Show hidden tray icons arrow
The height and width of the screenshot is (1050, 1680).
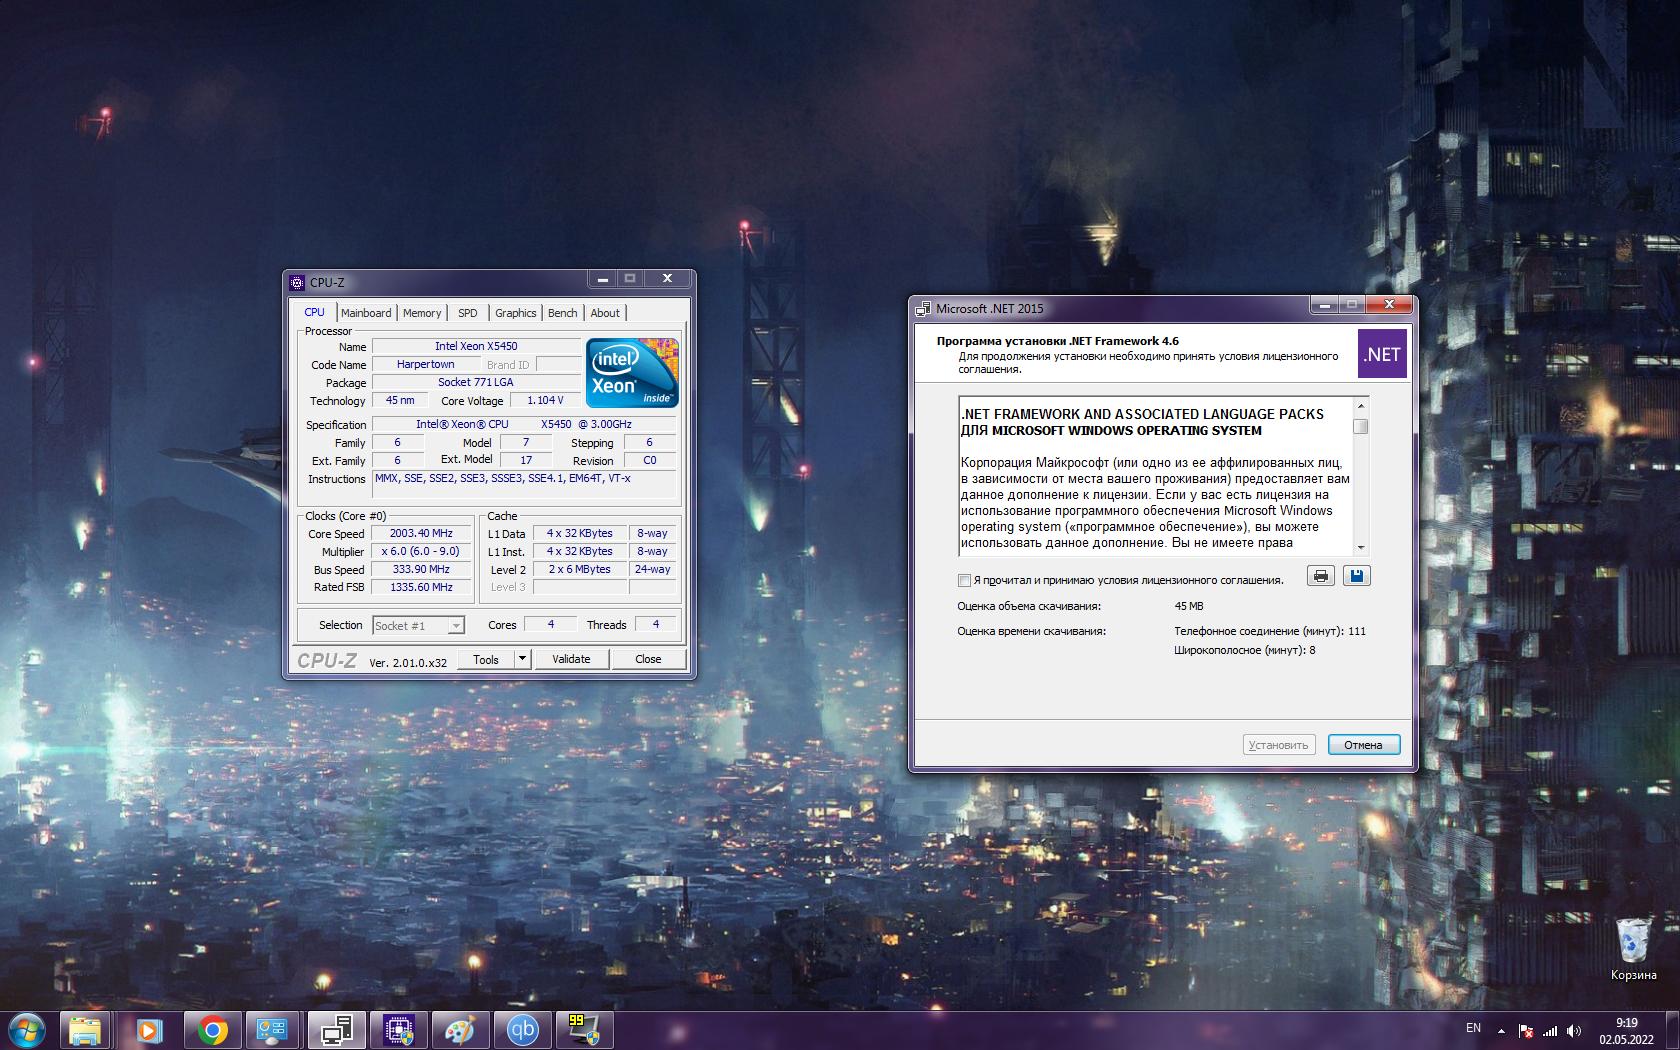(x=1501, y=1031)
